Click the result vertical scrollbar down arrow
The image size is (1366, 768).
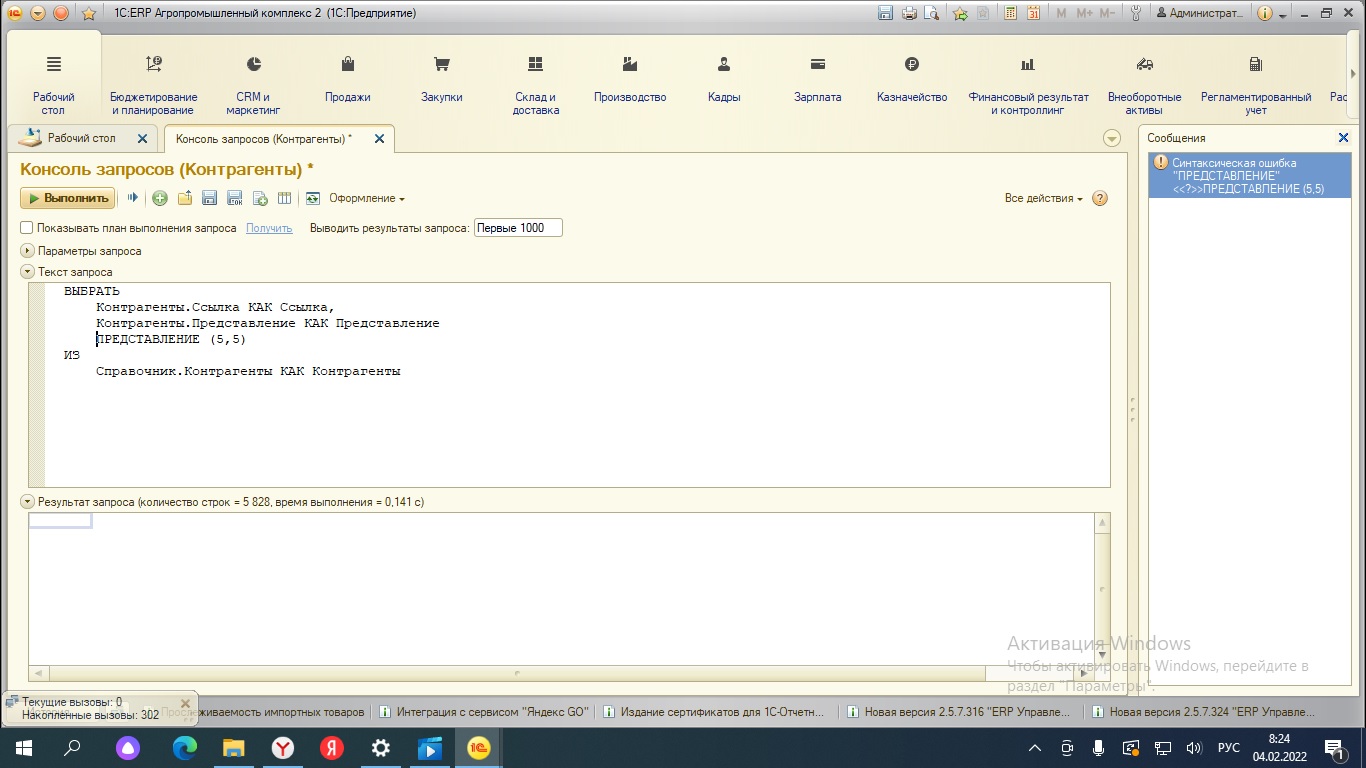(x=1102, y=654)
